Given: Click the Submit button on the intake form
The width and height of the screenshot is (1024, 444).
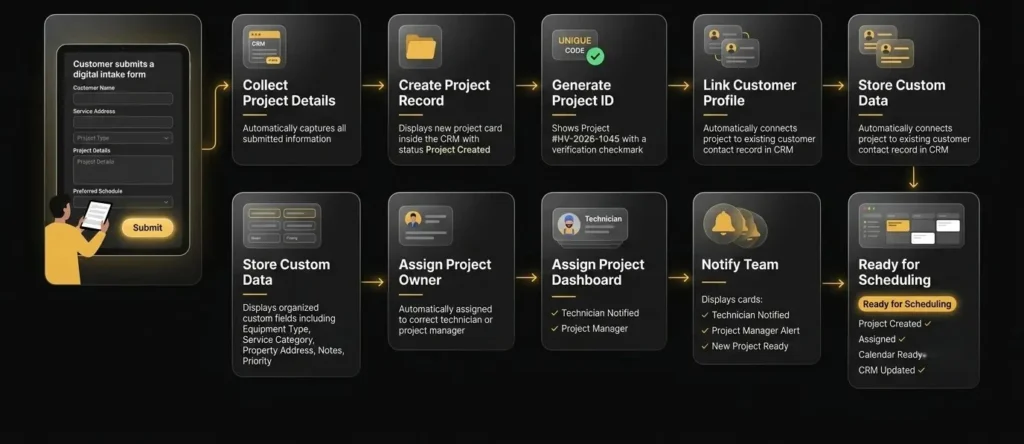Looking at the screenshot, I should [x=148, y=228].
